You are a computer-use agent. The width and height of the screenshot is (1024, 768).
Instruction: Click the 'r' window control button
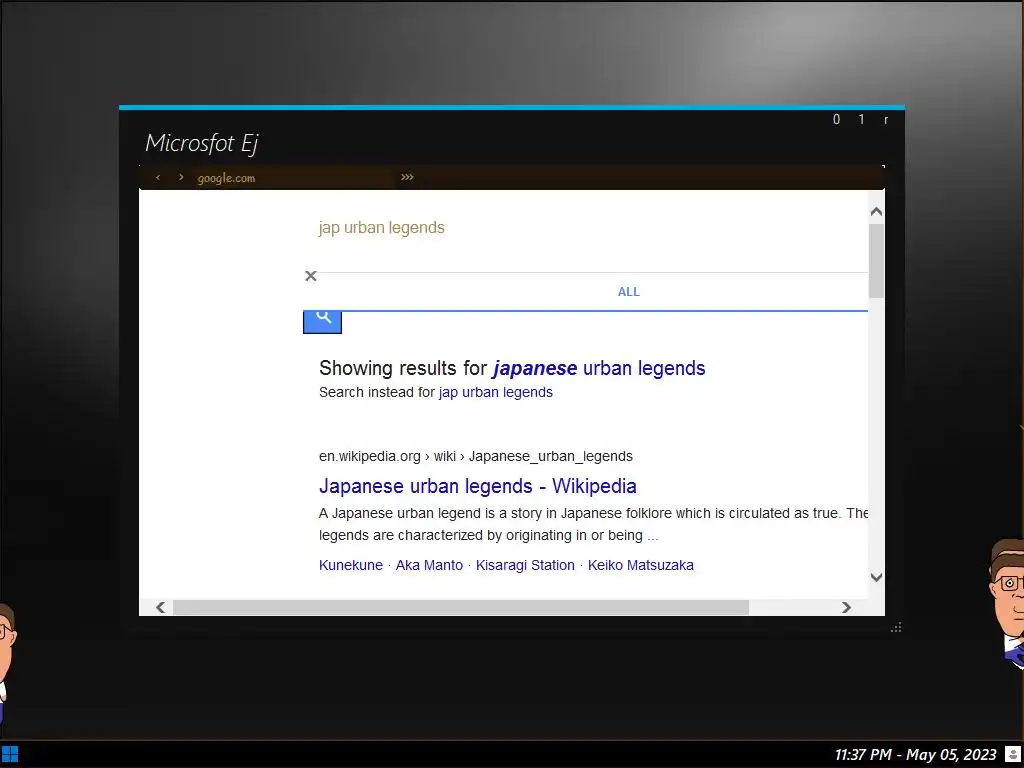[886, 120]
